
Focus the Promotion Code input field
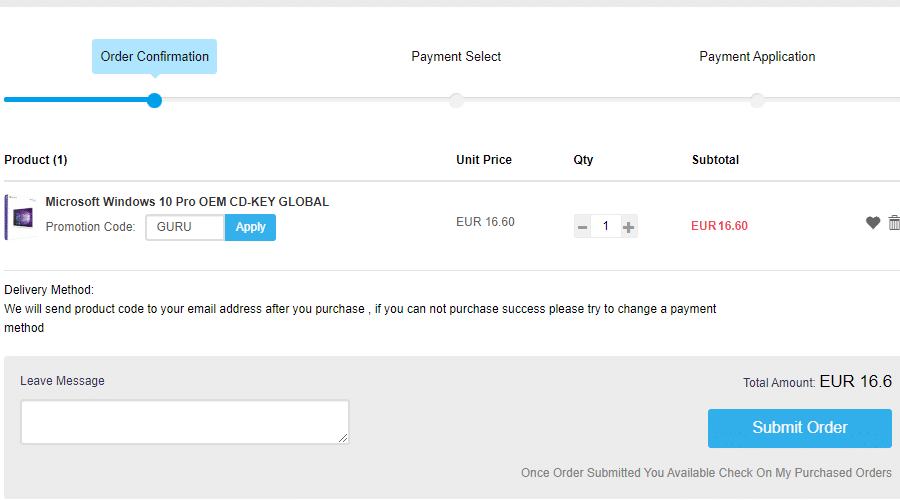coord(185,227)
